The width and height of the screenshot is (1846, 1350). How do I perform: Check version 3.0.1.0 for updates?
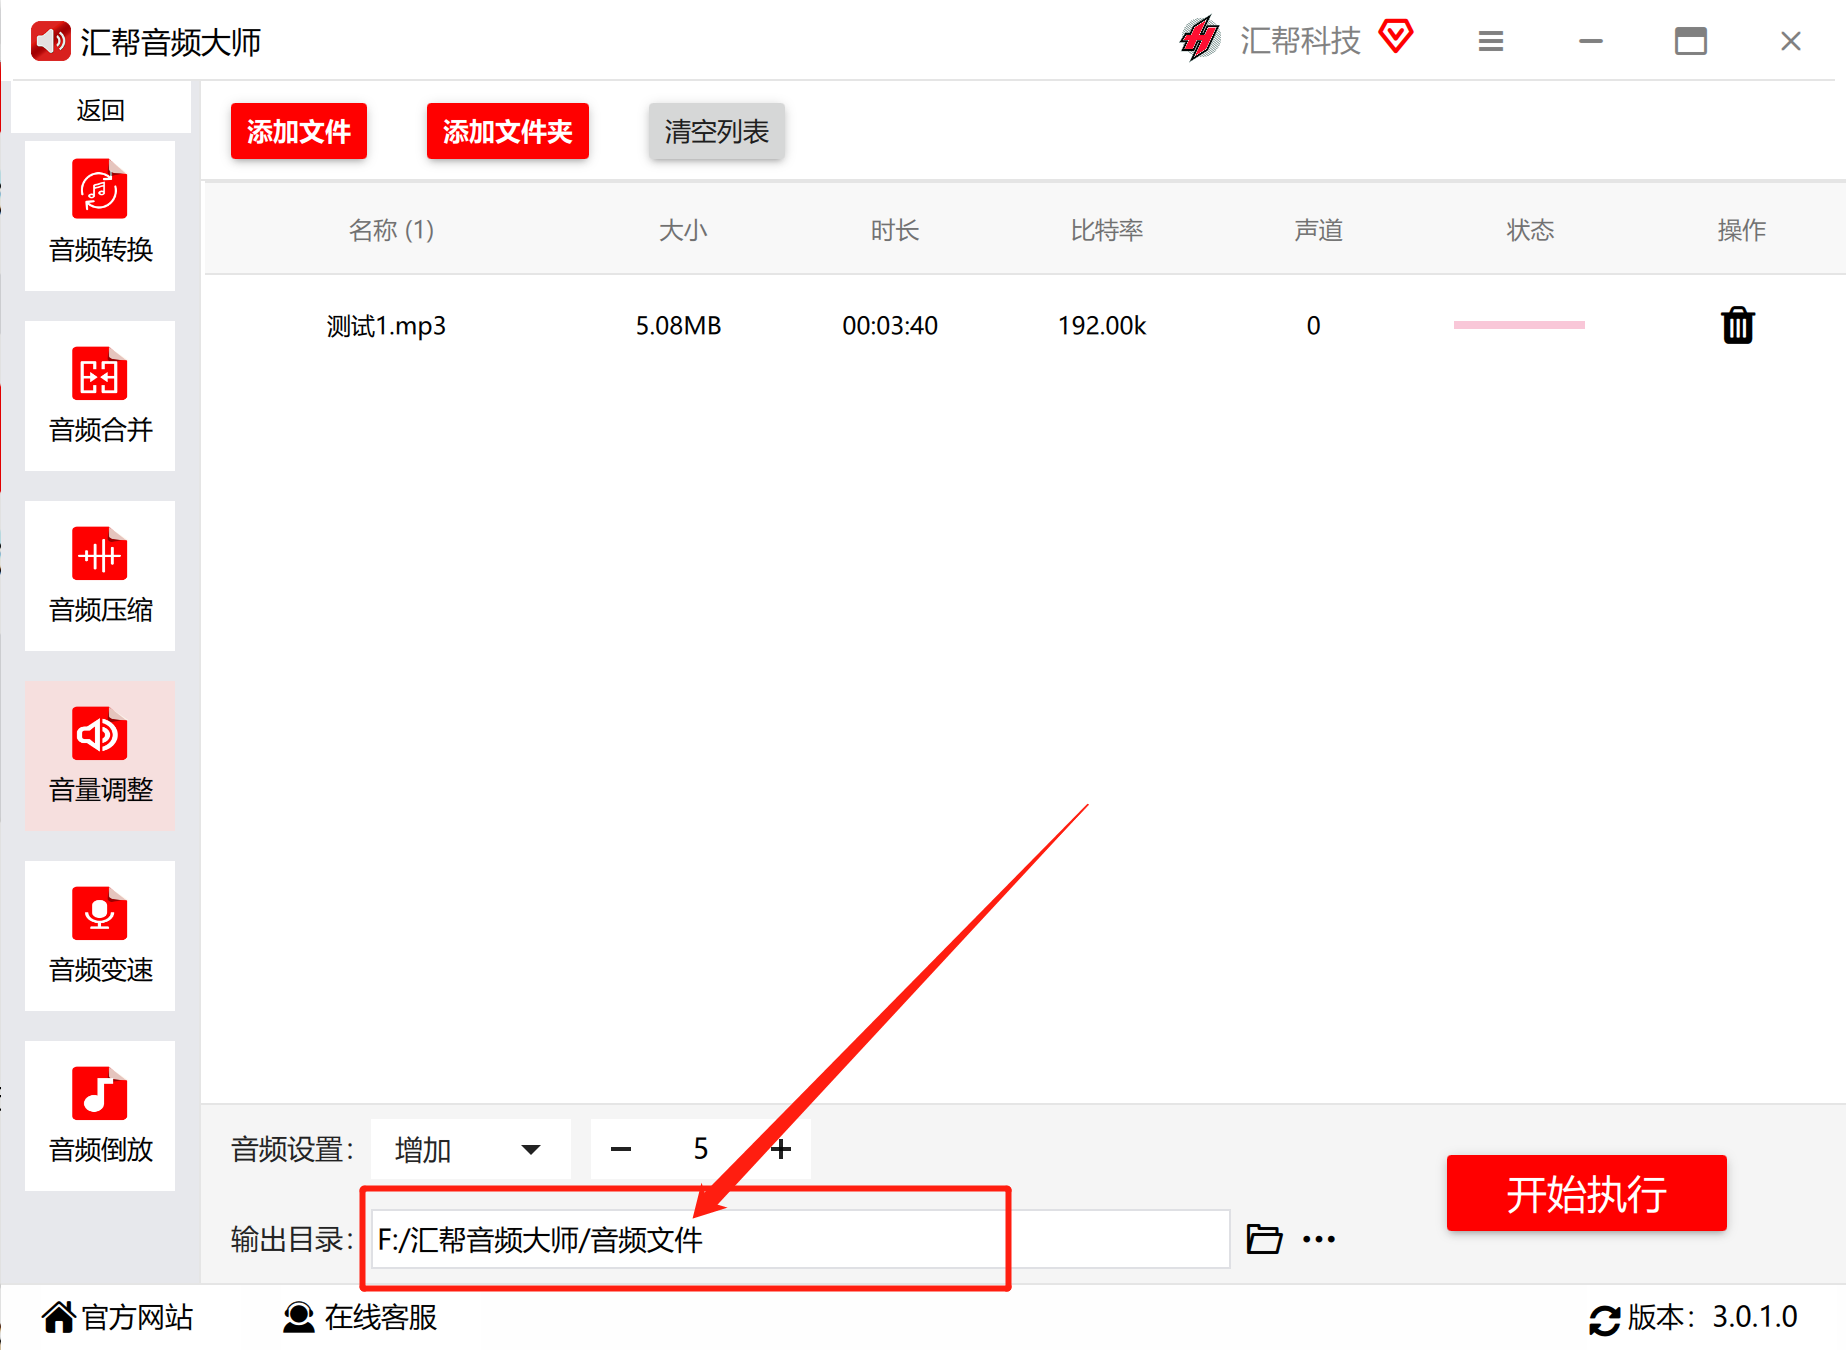click(1712, 1317)
